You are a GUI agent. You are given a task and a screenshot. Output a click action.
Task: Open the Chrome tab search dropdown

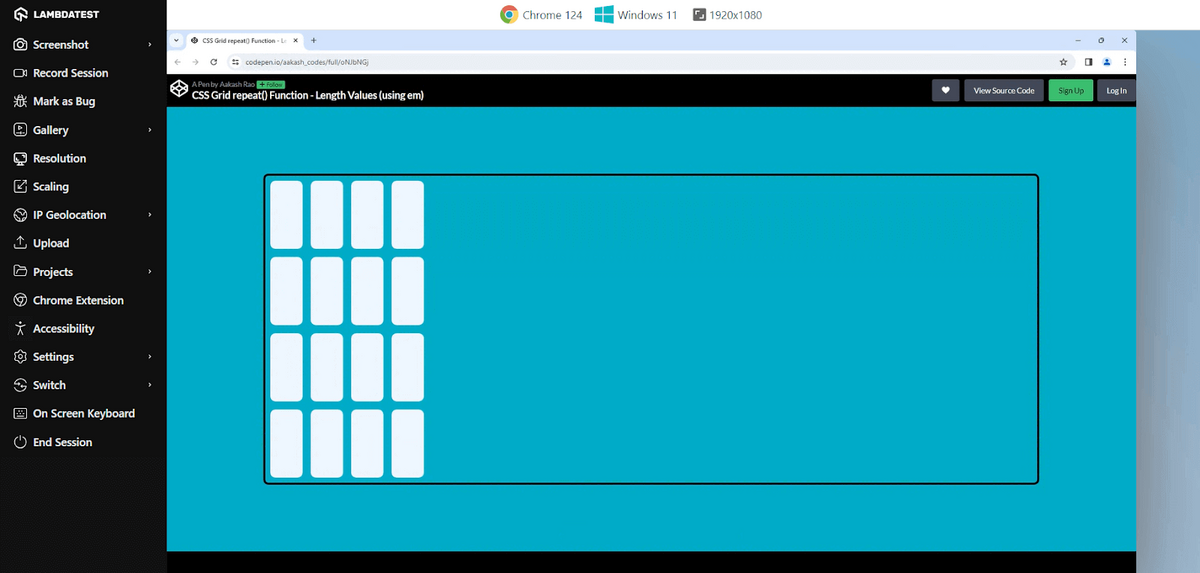click(x=177, y=40)
